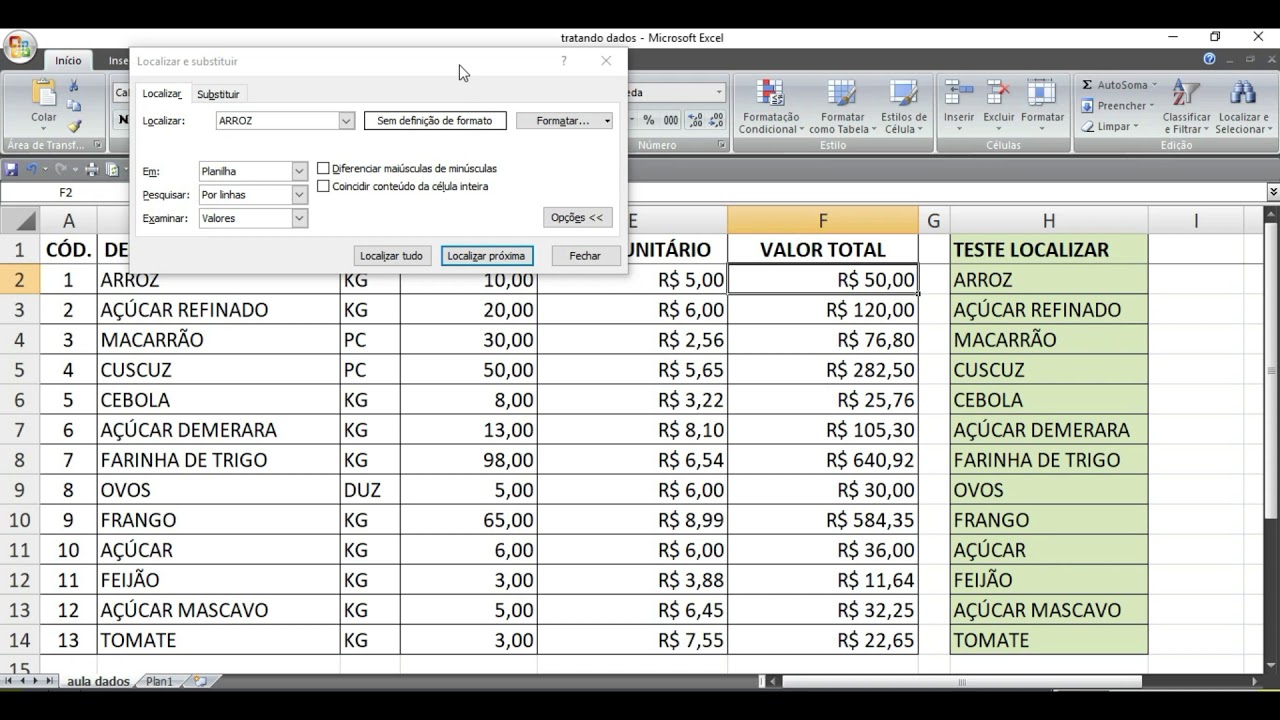Open Classificar e Filtrar sort menu
The image size is (1280, 720).
1186,107
